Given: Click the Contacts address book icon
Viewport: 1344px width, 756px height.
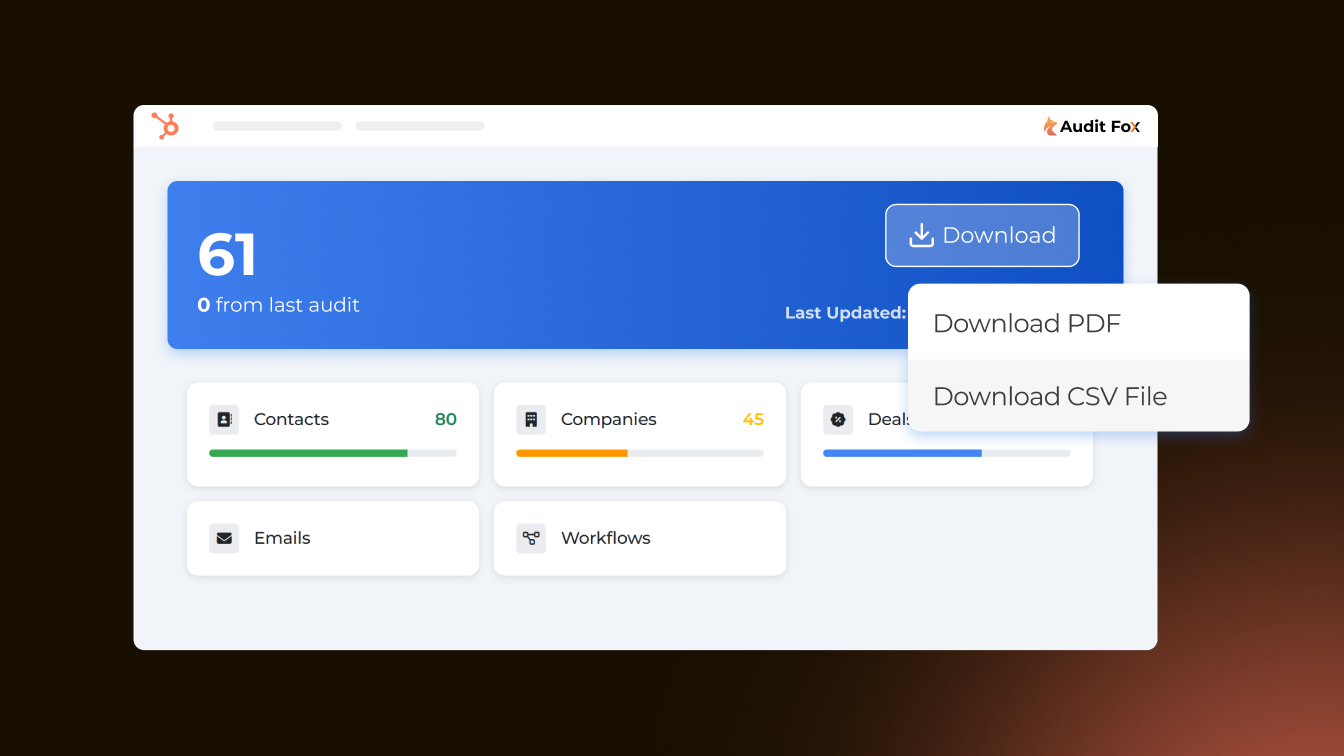Looking at the screenshot, I should coord(224,419).
